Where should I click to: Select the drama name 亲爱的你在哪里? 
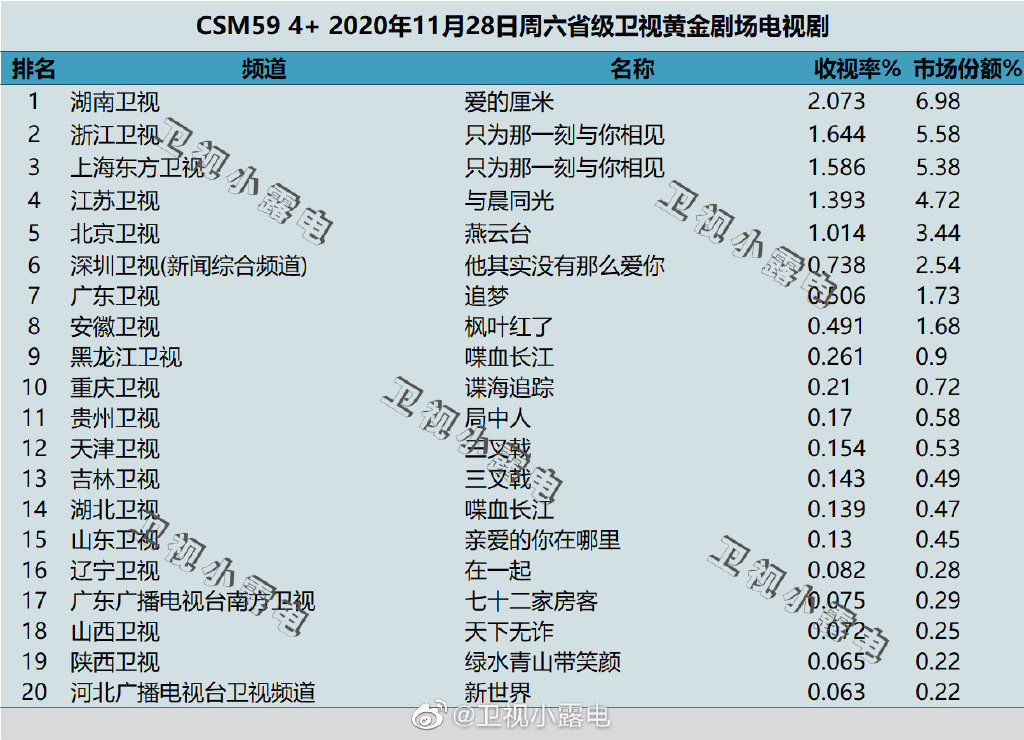(542, 539)
